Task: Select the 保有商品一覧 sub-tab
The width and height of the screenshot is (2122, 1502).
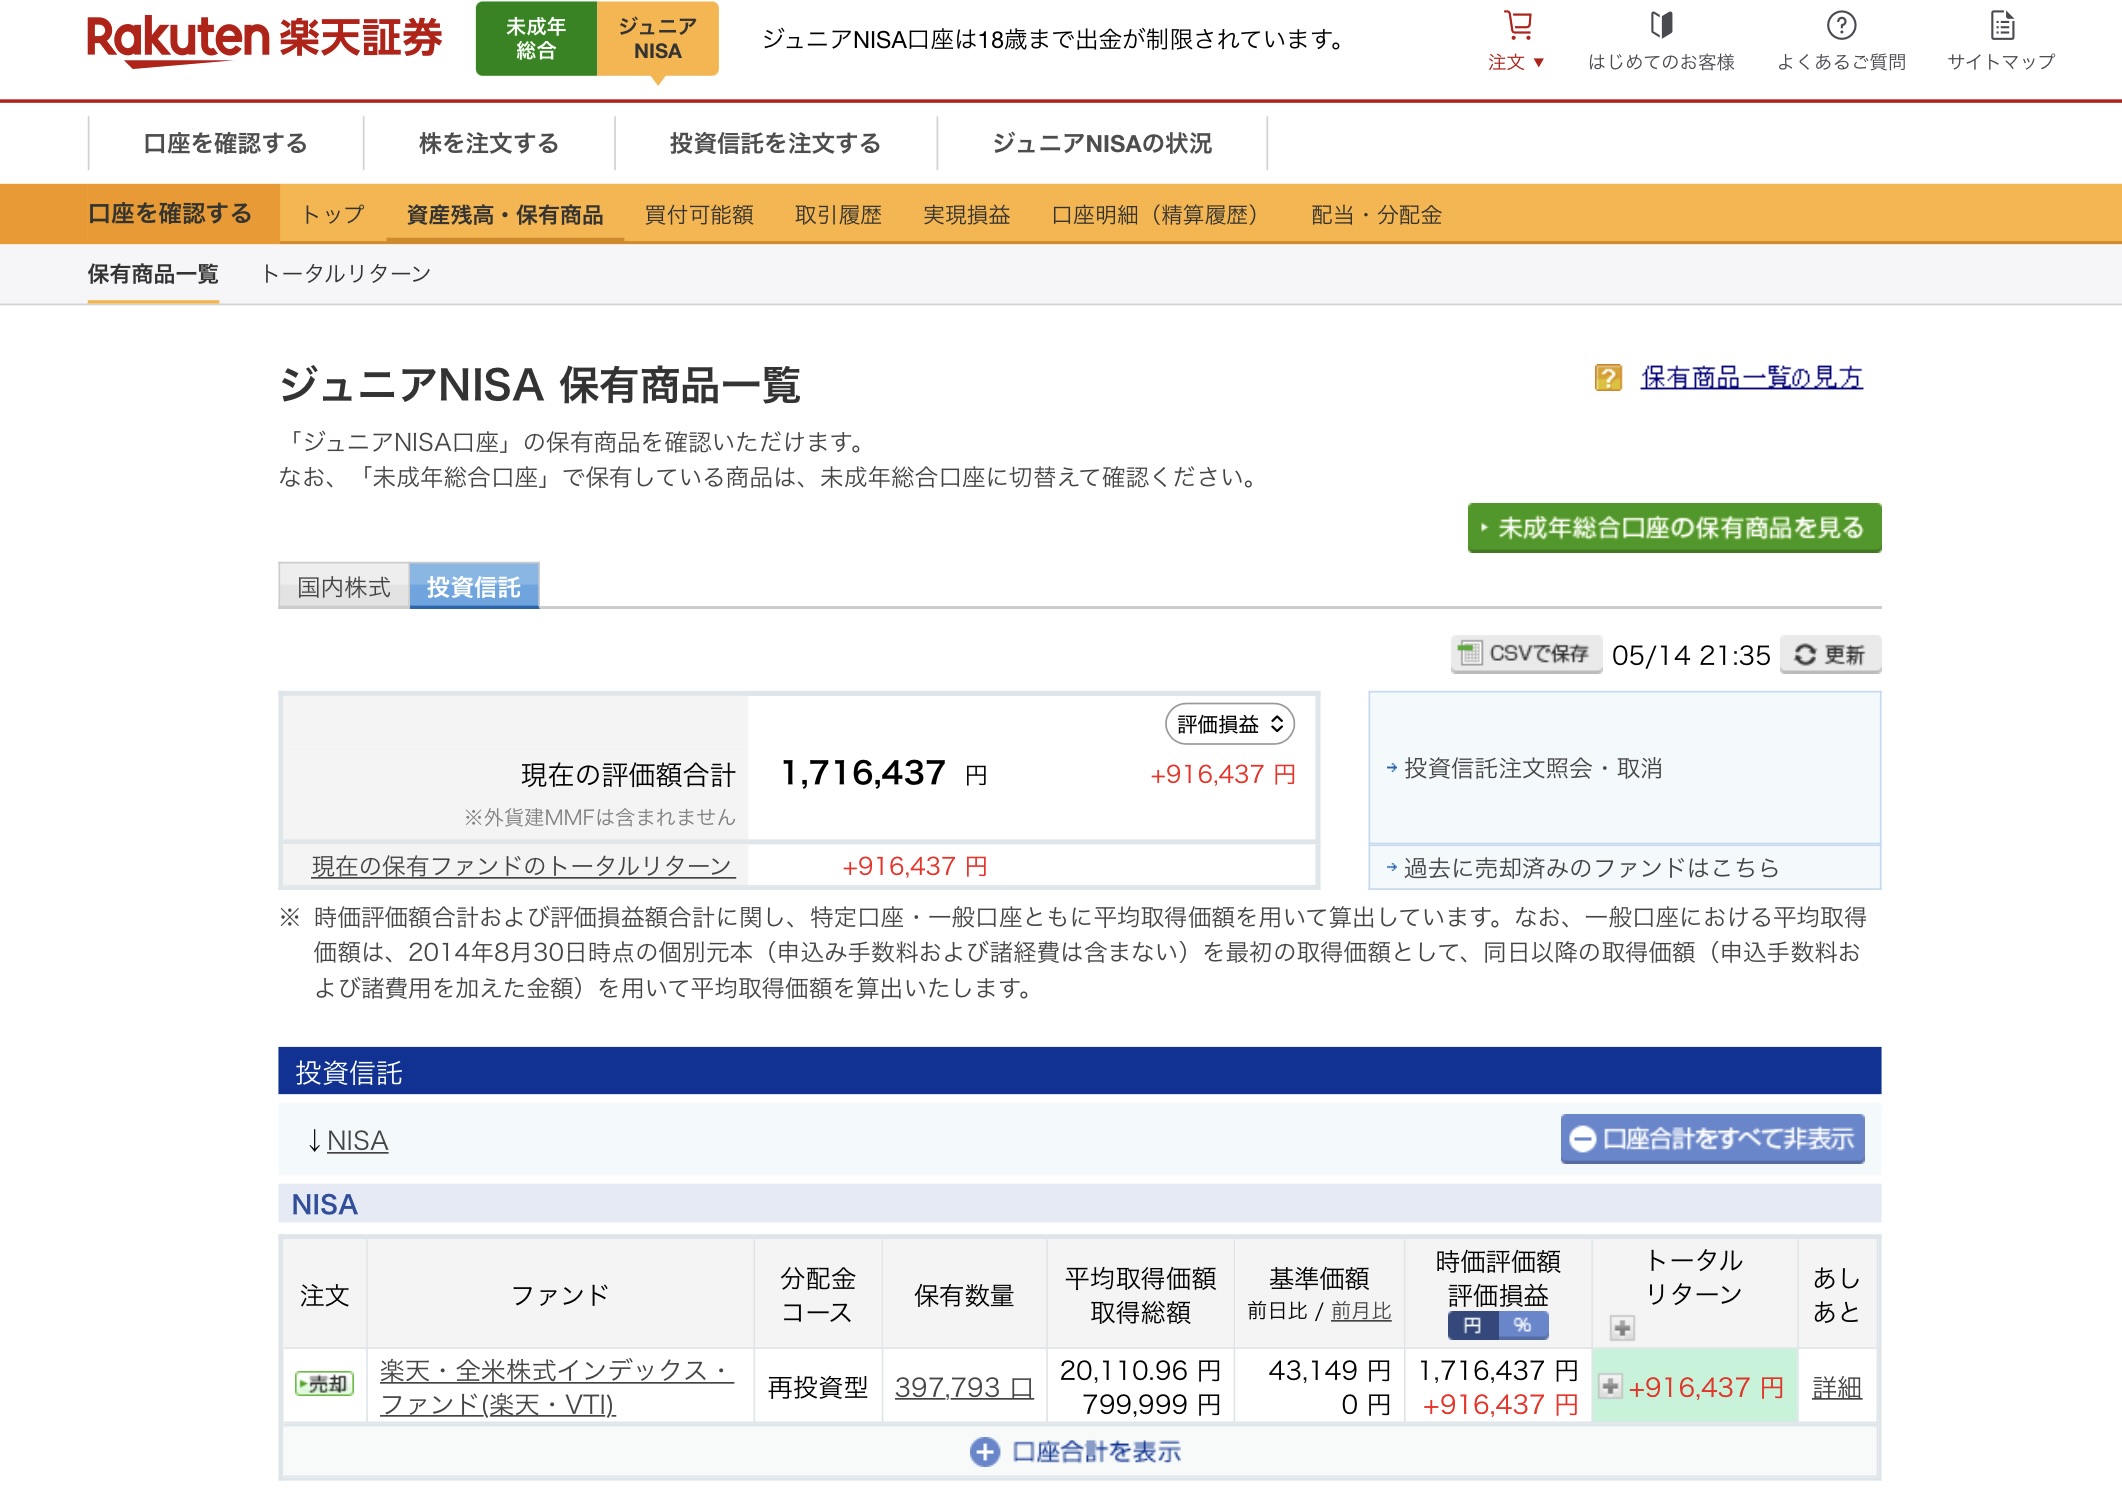Action: click(153, 274)
